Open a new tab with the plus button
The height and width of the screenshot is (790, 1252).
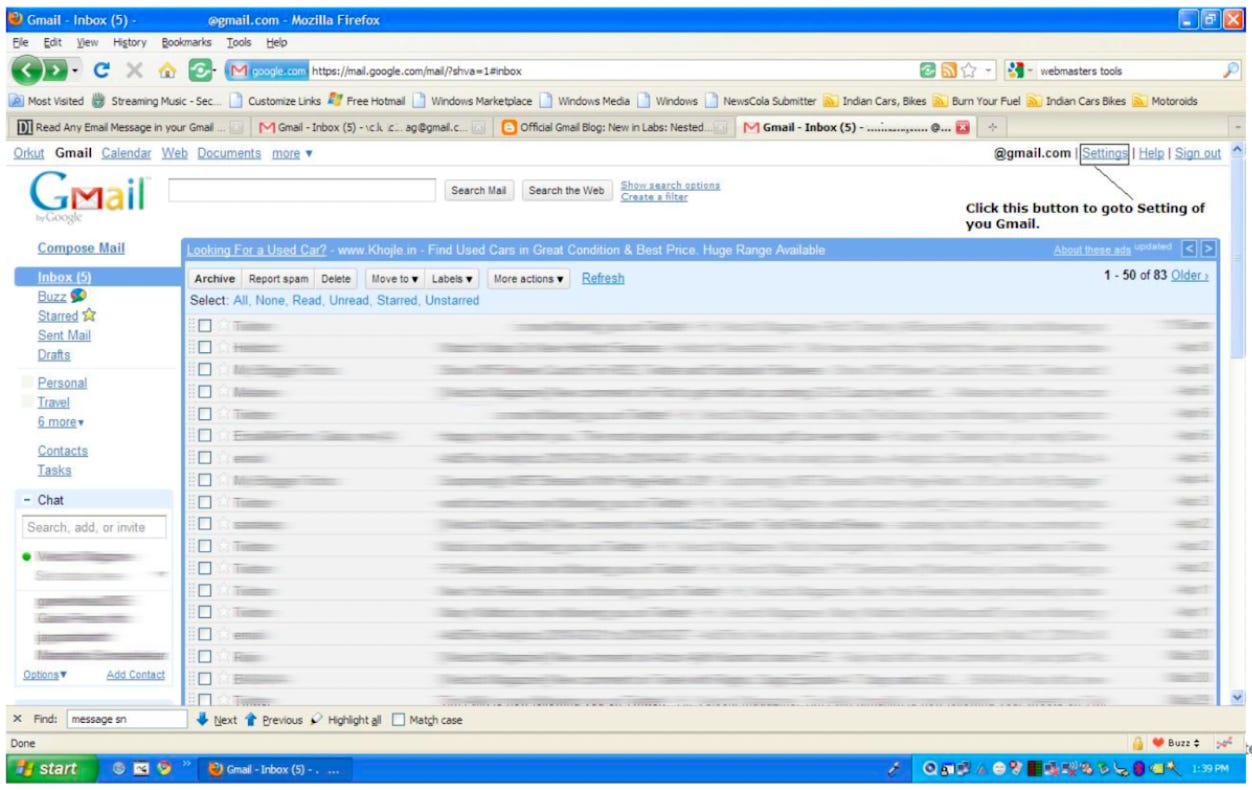(x=993, y=128)
